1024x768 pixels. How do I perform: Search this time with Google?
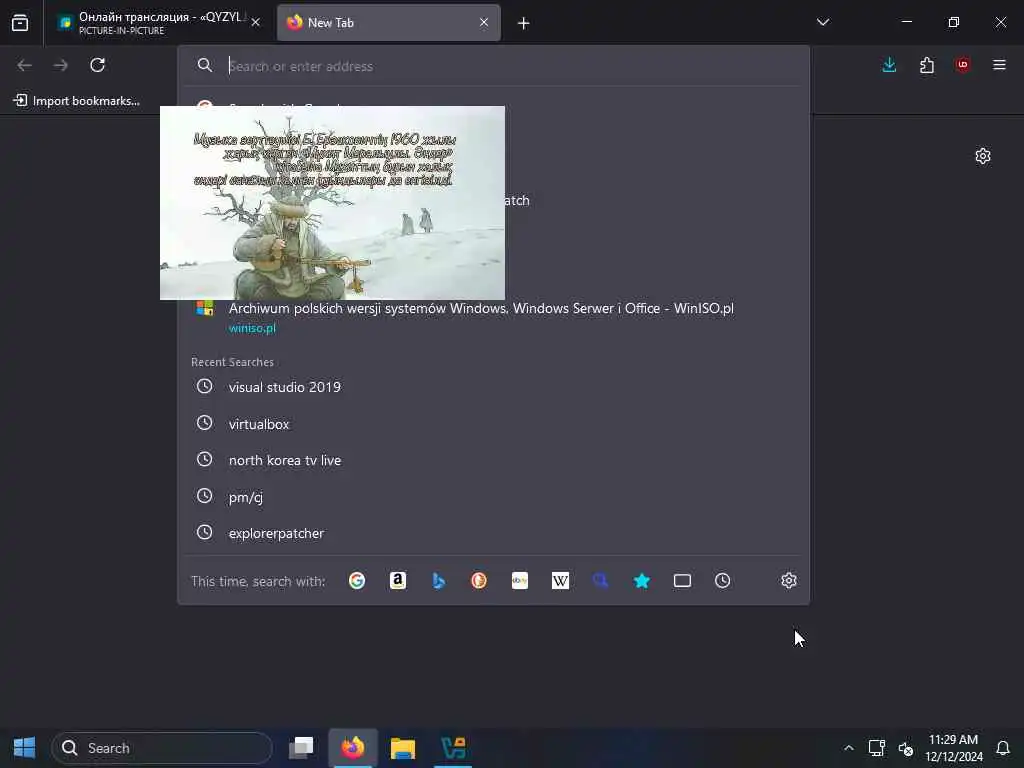pos(357,581)
